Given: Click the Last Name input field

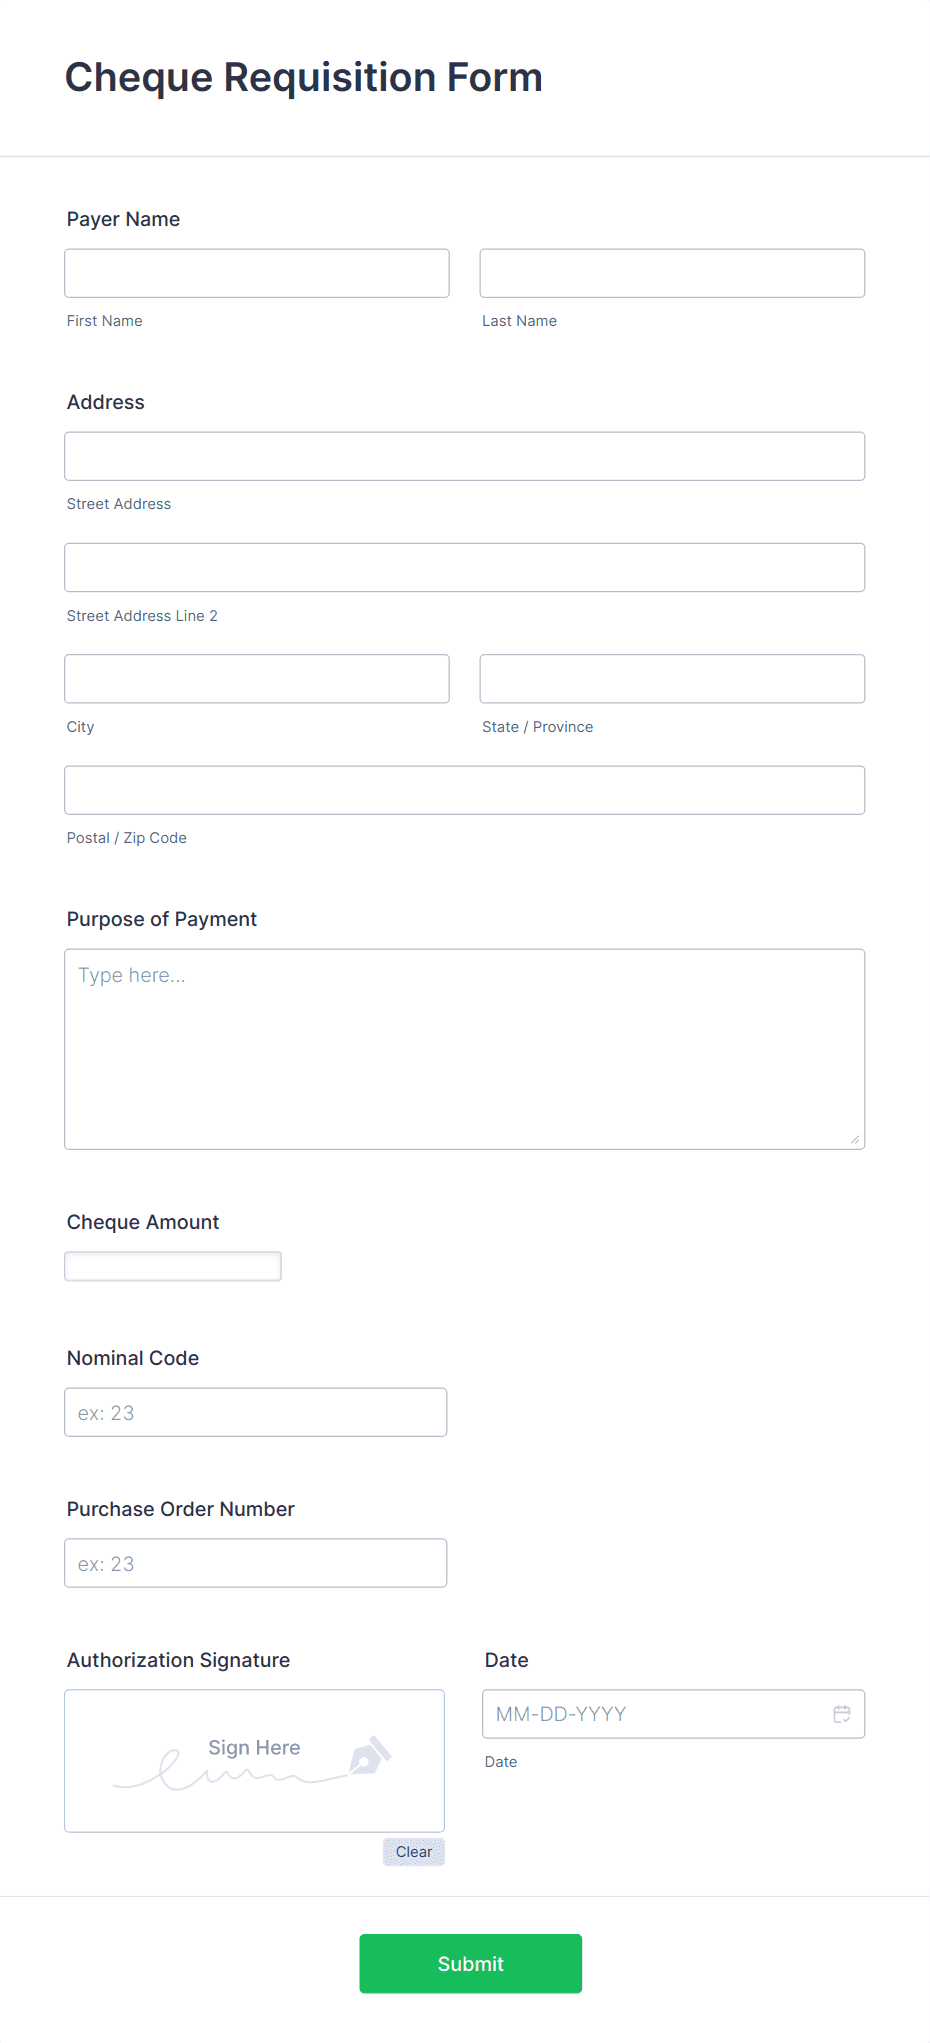Looking at the screenshot, I should click(x=671, y=272).
